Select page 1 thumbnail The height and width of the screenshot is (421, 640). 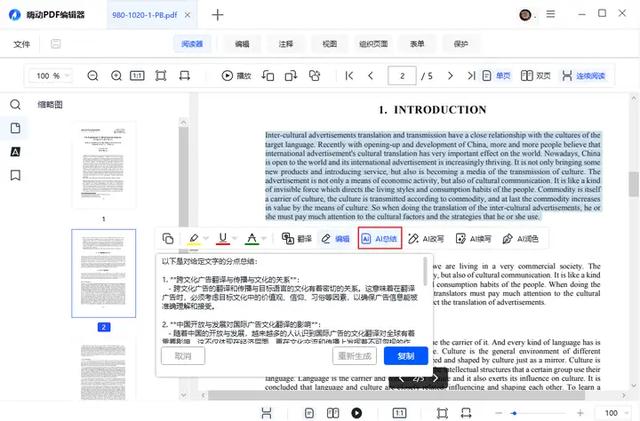coord(104,165)
